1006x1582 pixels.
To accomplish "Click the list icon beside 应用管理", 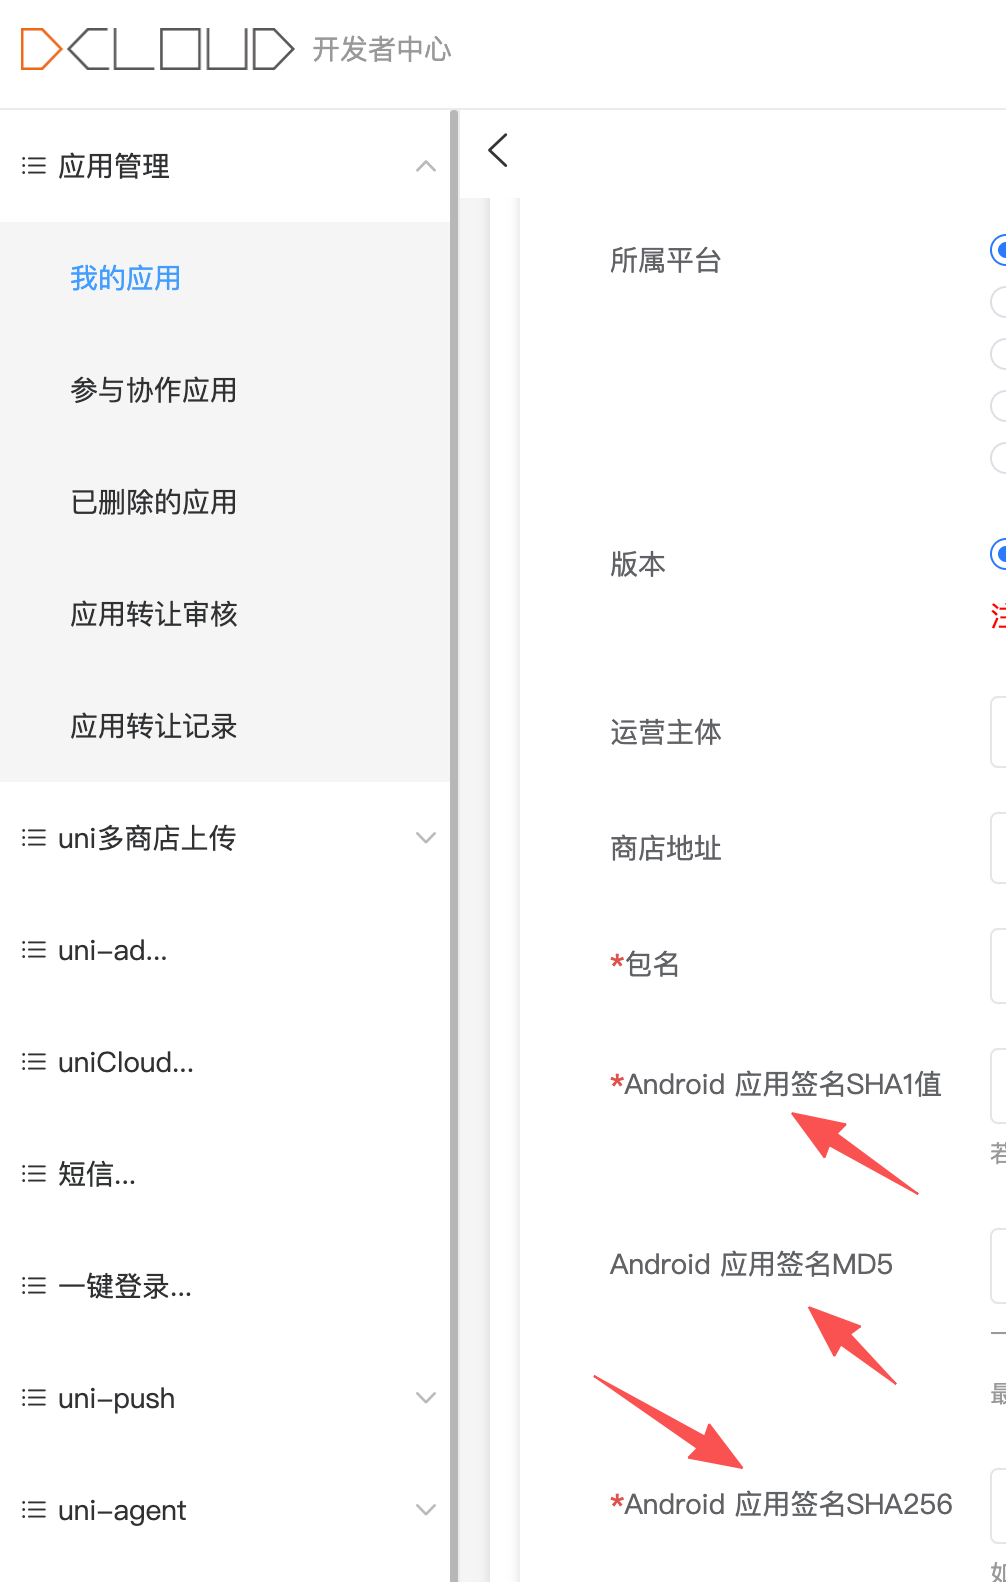I will click(x=34, y=166).
